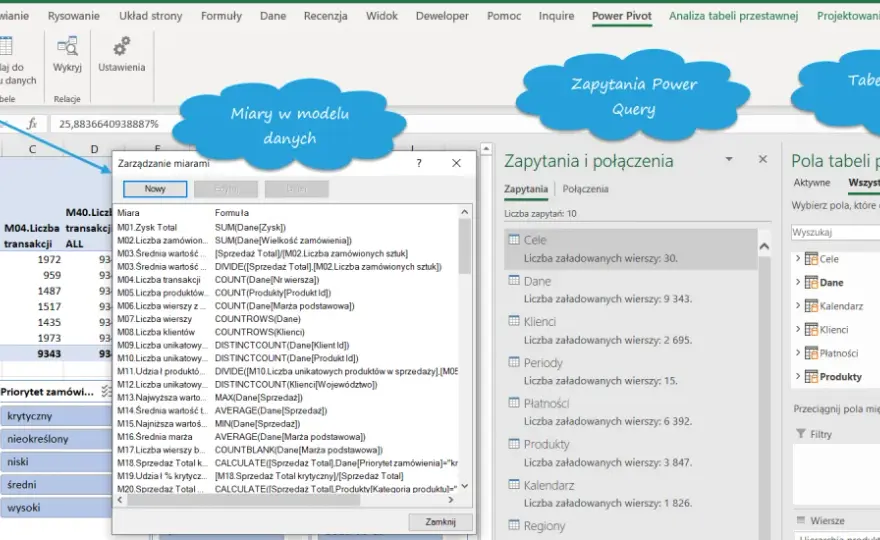Click the Cele query table icon
The image size is (880, 540).
[514, 240]
